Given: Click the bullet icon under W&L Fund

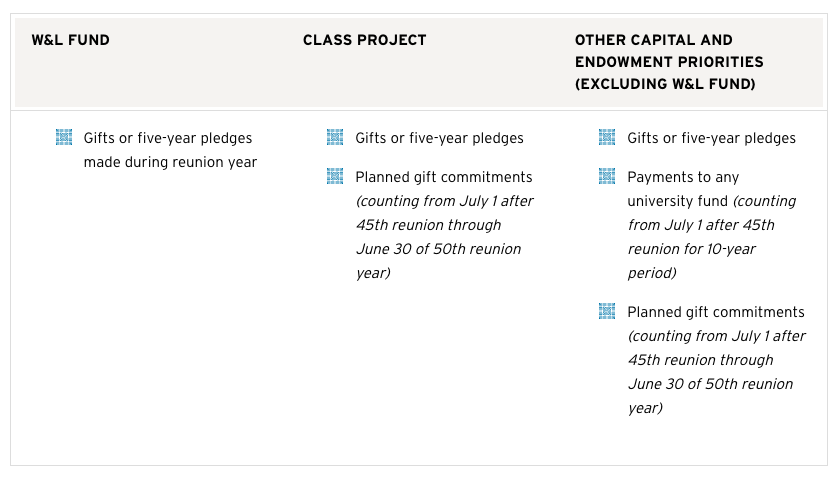Looking at the screenshot, I should pyautogui.click(x=64, y=137).
